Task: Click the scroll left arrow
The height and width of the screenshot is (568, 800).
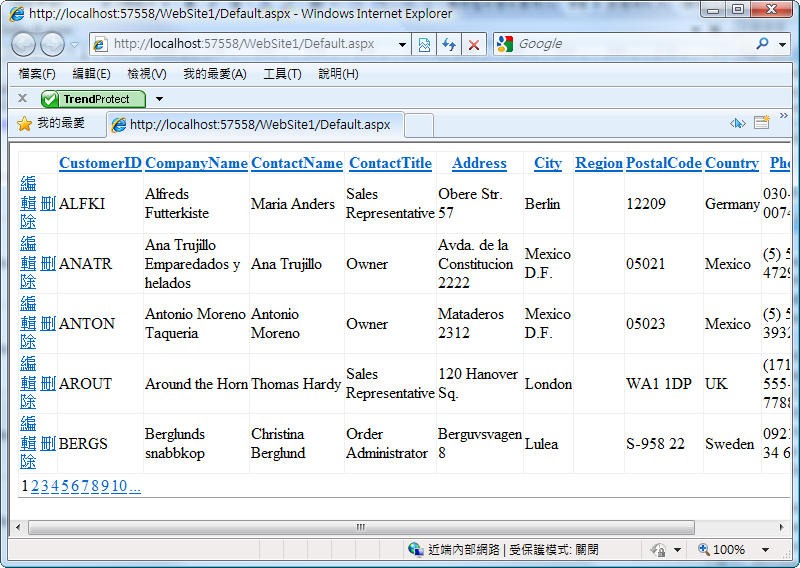Action: point(18,527)
